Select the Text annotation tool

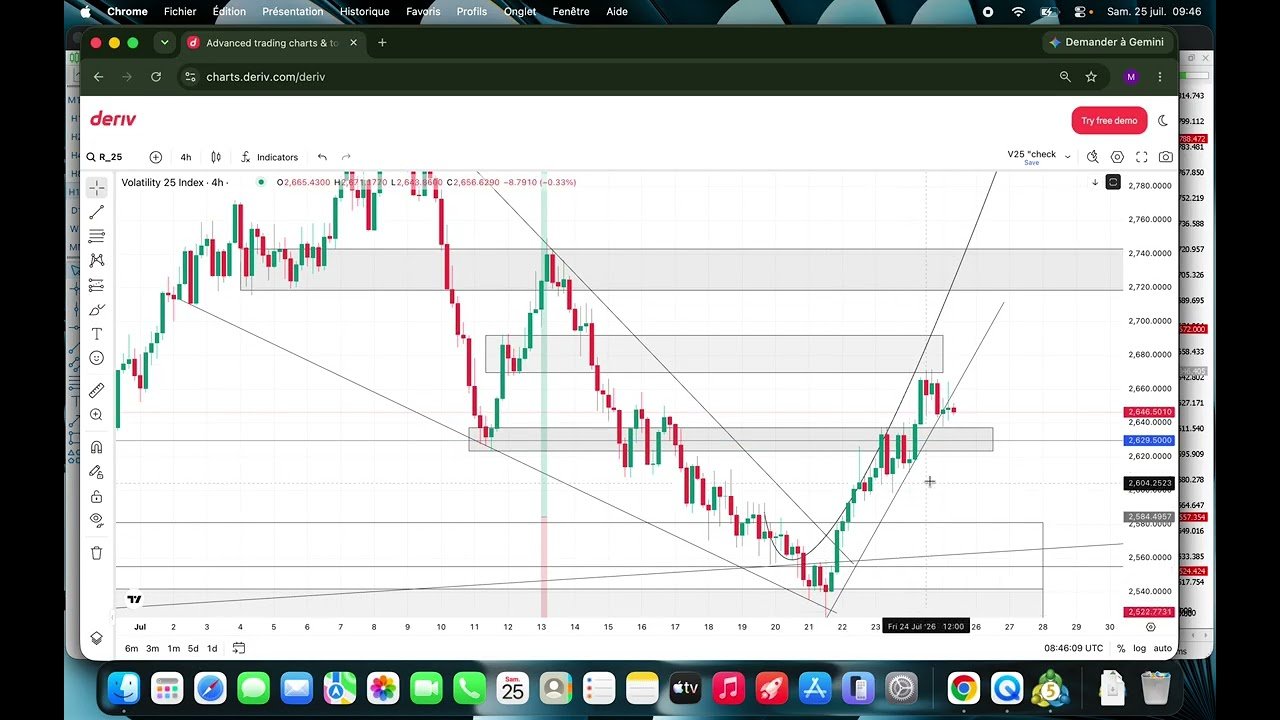click(x=97, y=334)
